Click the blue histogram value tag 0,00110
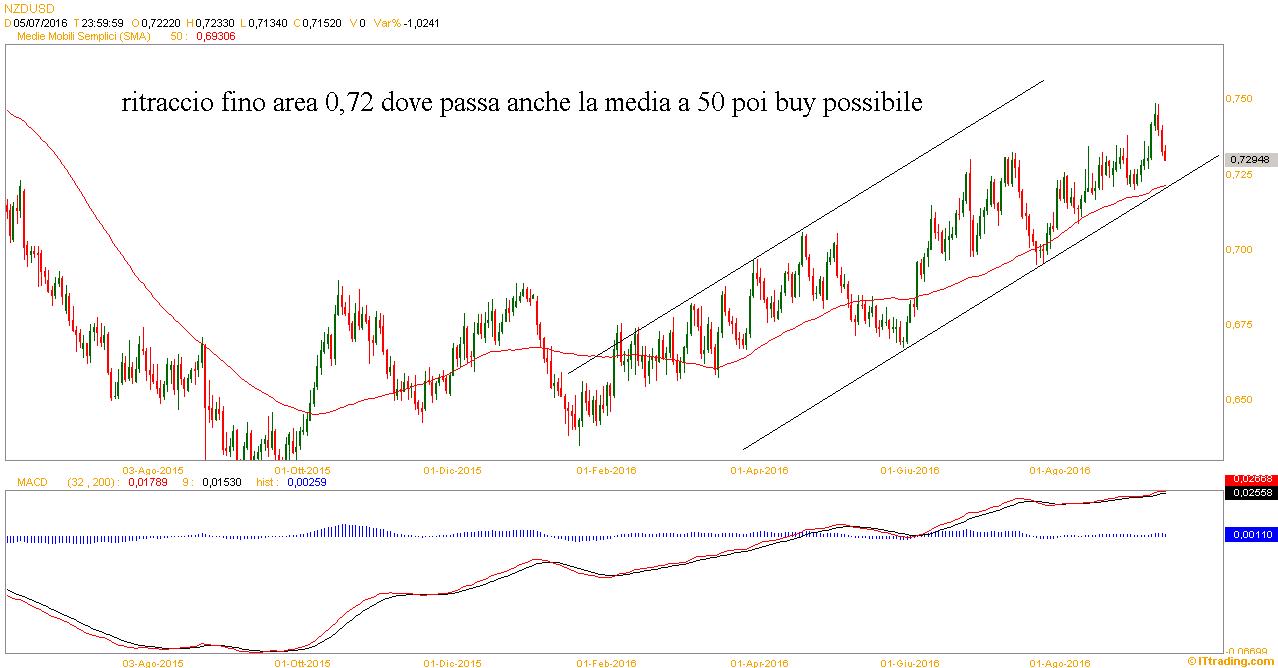The height and width of the screenshot is (668, 1278). pyautogui.click(x=1249, y=535)
